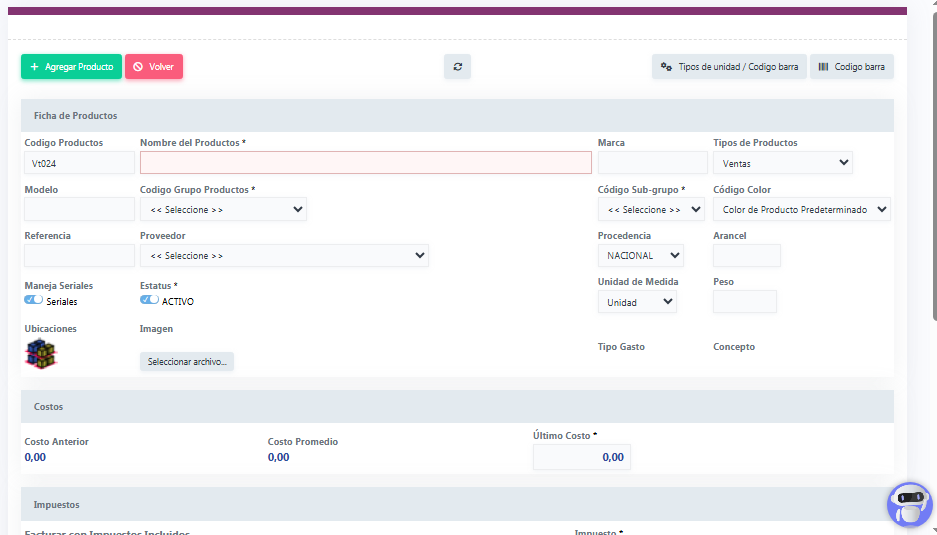Click the Marca text field
The image size is (937, 535).
pos(652,162)
